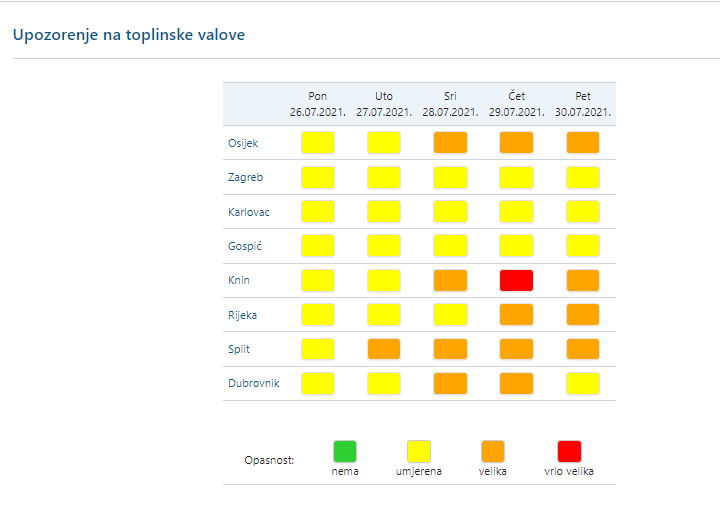720x514 pixels.
Task: Click the green 'nema' legend swatch
Action: pyautogui.click(x=345, y=451)
